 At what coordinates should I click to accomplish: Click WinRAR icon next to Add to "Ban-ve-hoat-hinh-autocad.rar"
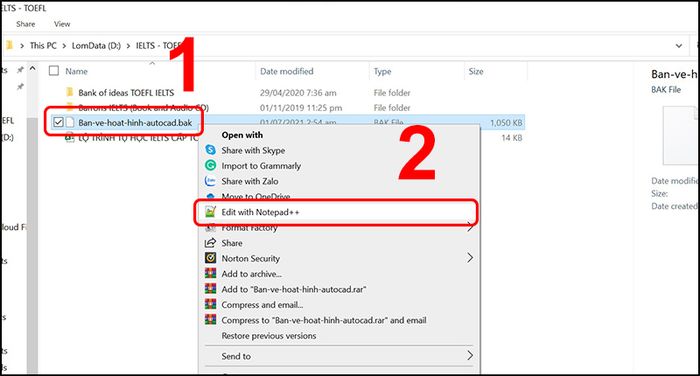point(210,289)
